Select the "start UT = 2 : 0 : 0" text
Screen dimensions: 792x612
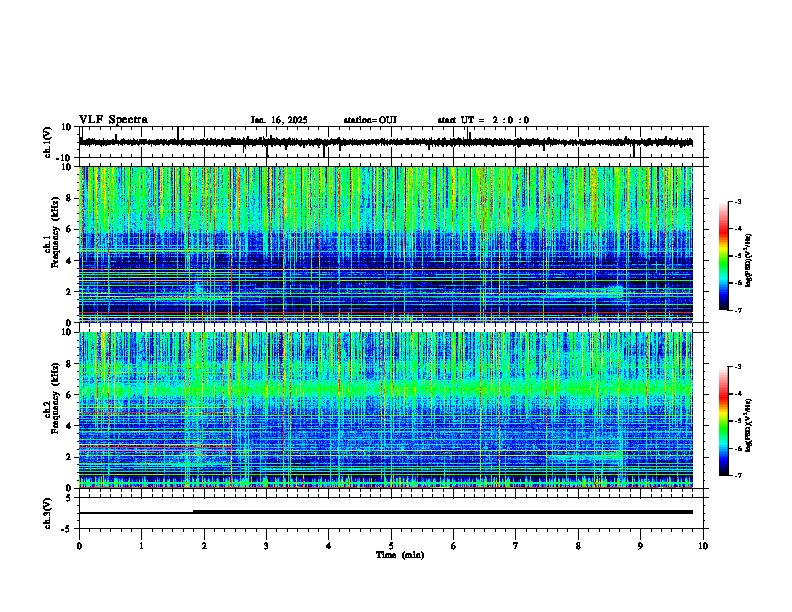483,120
